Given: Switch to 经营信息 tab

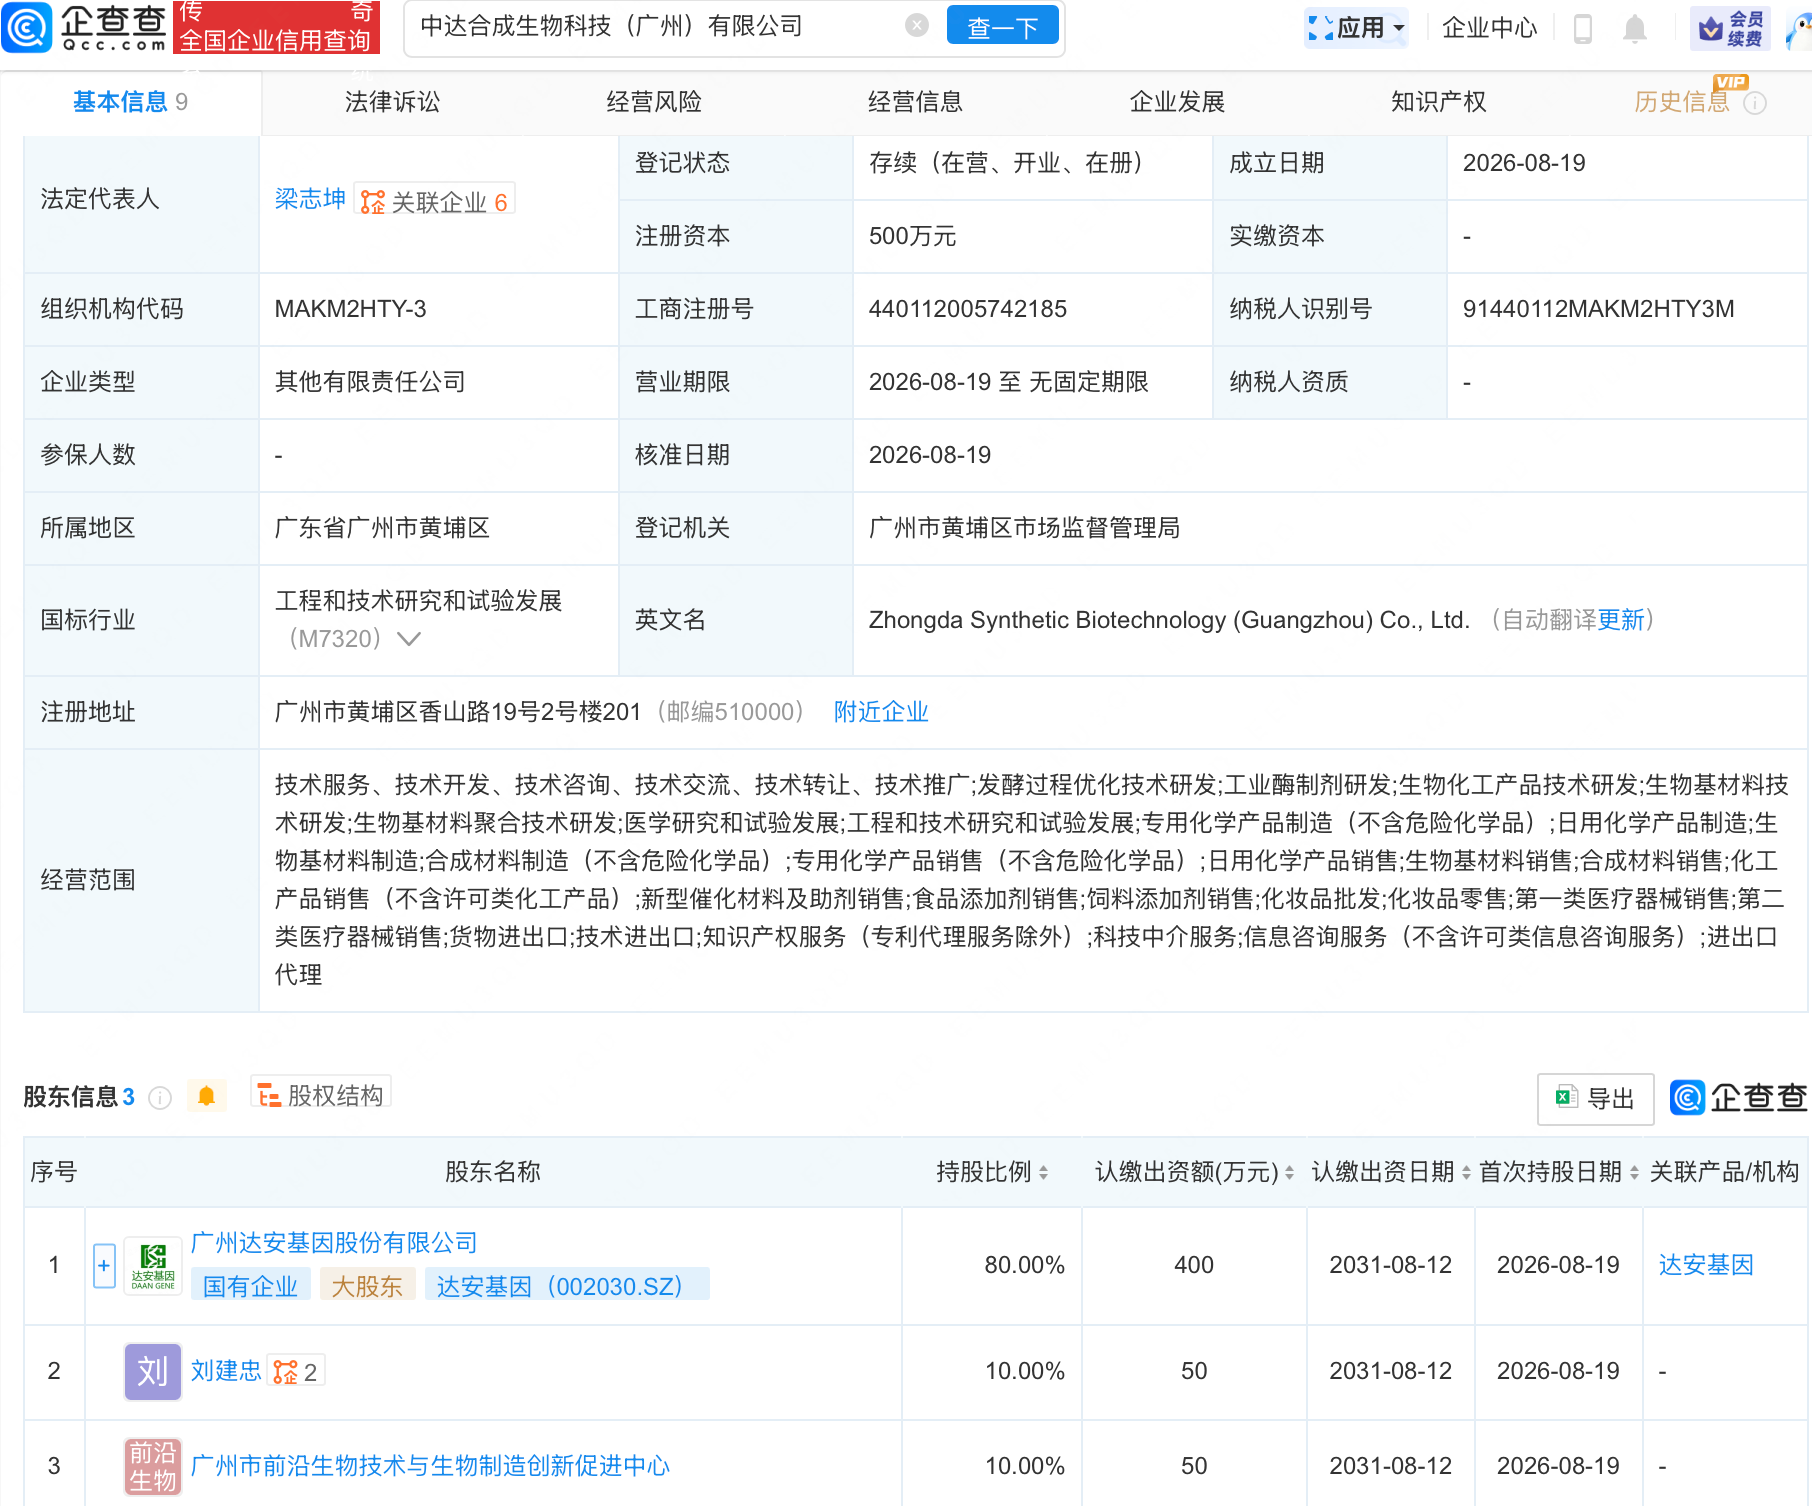Looking at the screenshot, I should 915,102.
